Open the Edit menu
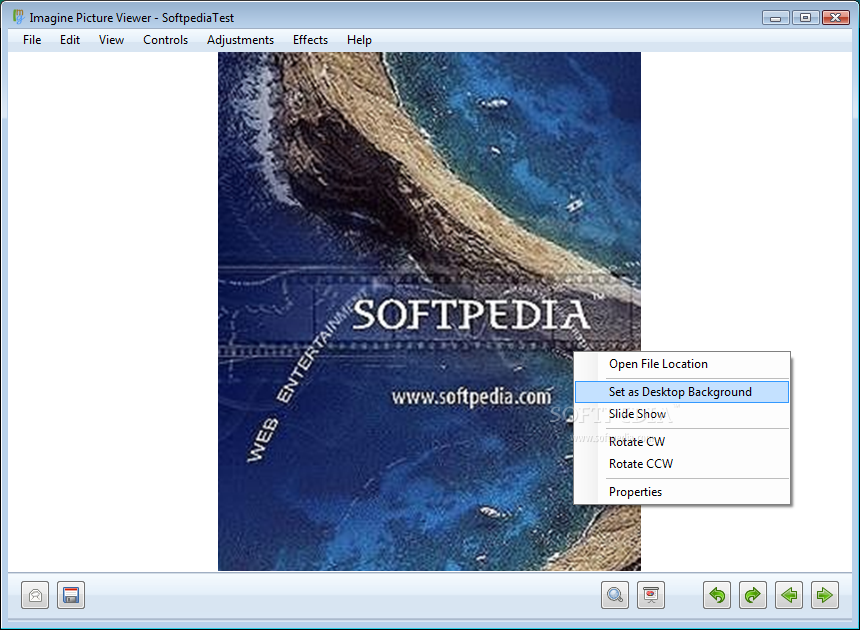The height and width of the screenshot is (630, 860). tap(70, 40)
